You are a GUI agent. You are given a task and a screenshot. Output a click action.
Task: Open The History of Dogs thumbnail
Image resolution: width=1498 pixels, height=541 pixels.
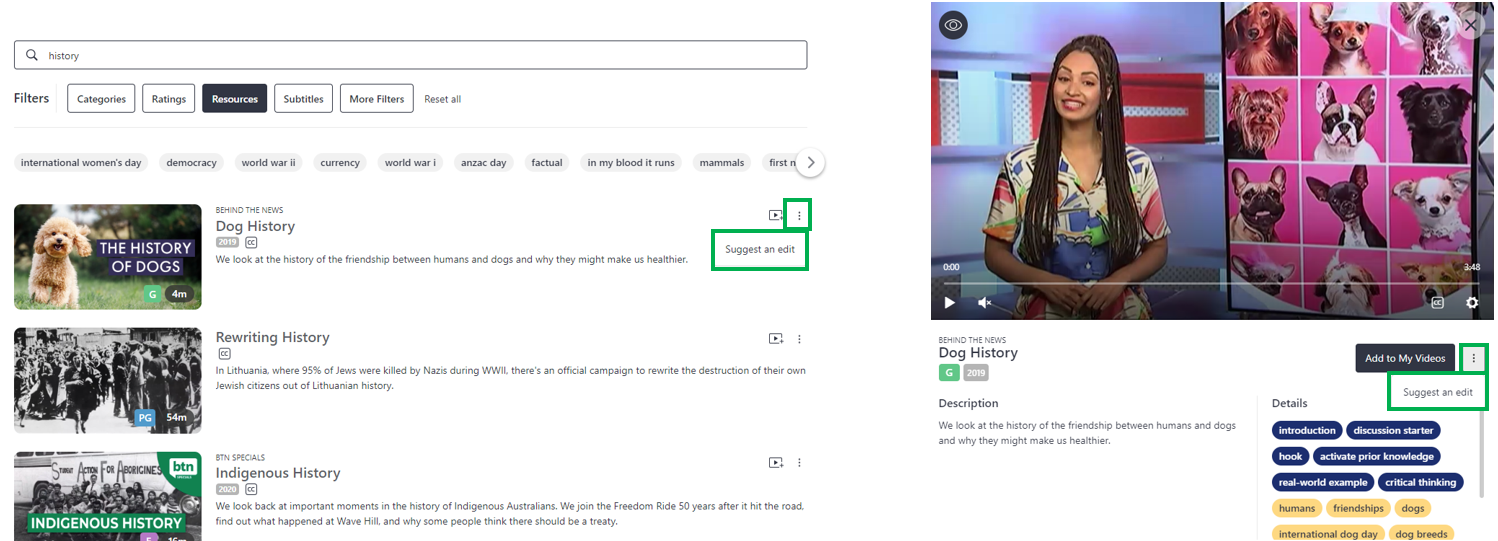tap(108, 257)
